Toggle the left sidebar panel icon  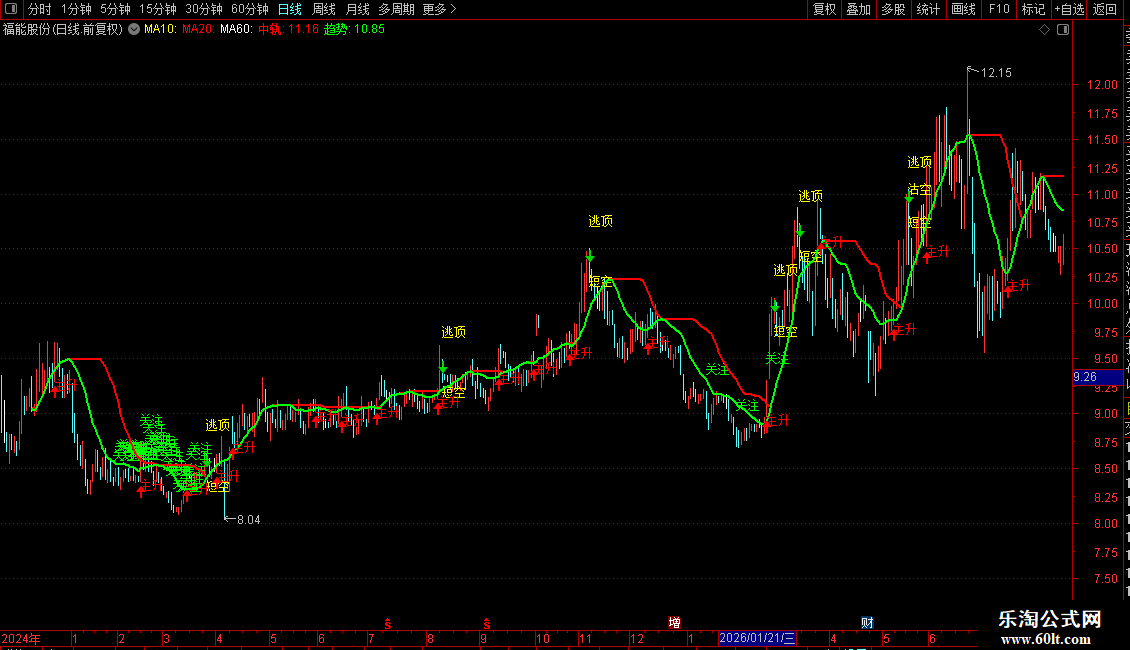[x=11, y=9]
